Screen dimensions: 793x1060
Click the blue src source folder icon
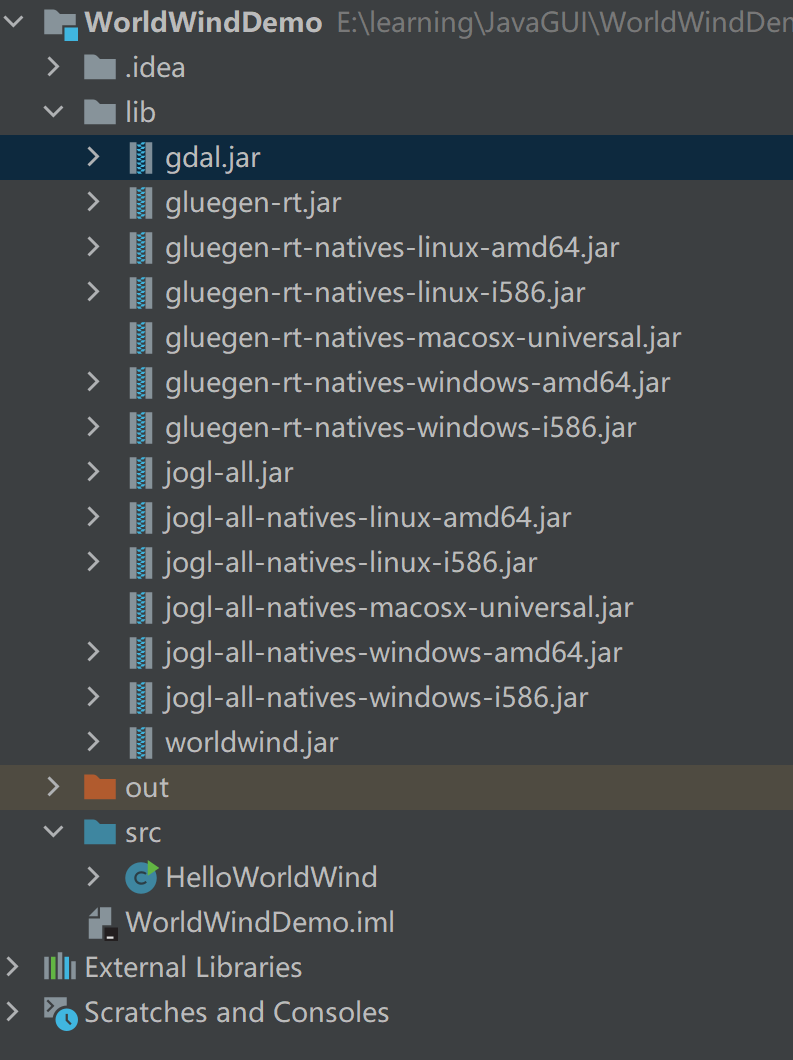[x=100, y=832]
